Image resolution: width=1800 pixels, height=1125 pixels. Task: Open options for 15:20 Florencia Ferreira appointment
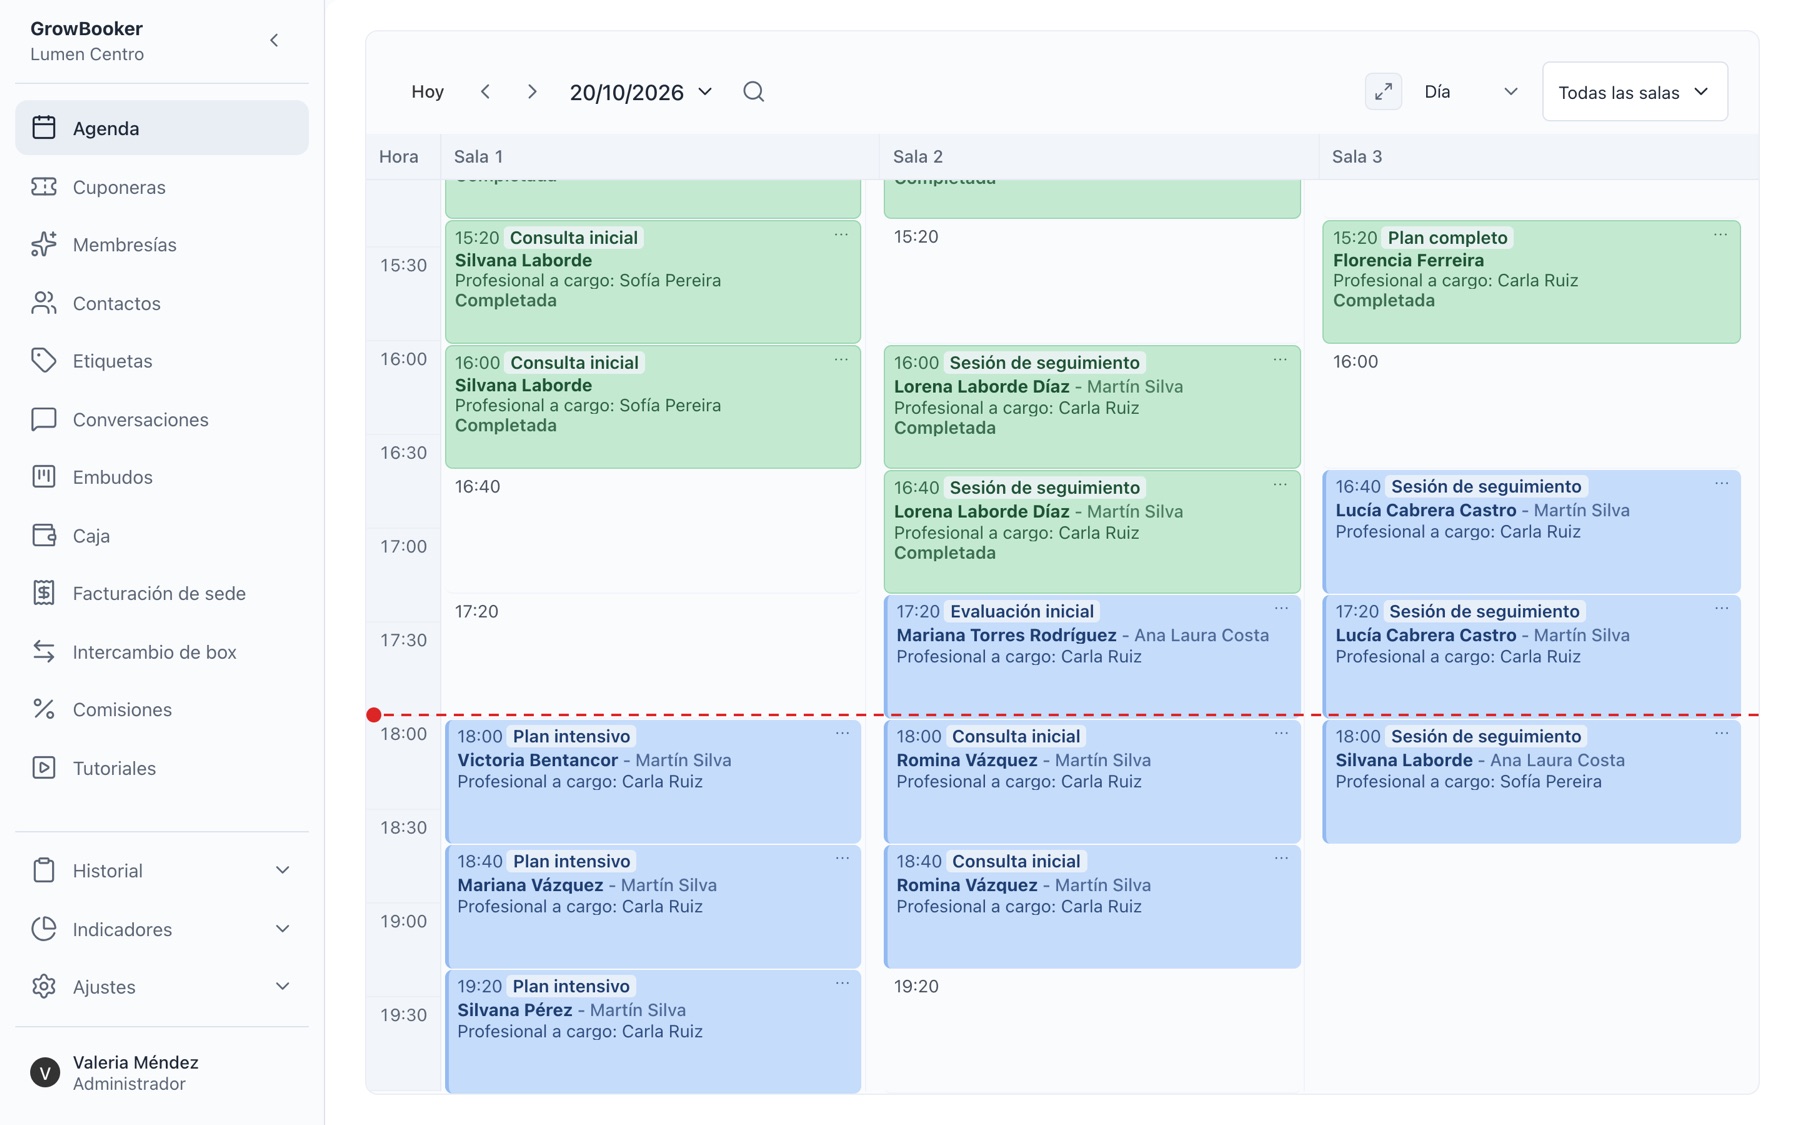click(1720, 236)
